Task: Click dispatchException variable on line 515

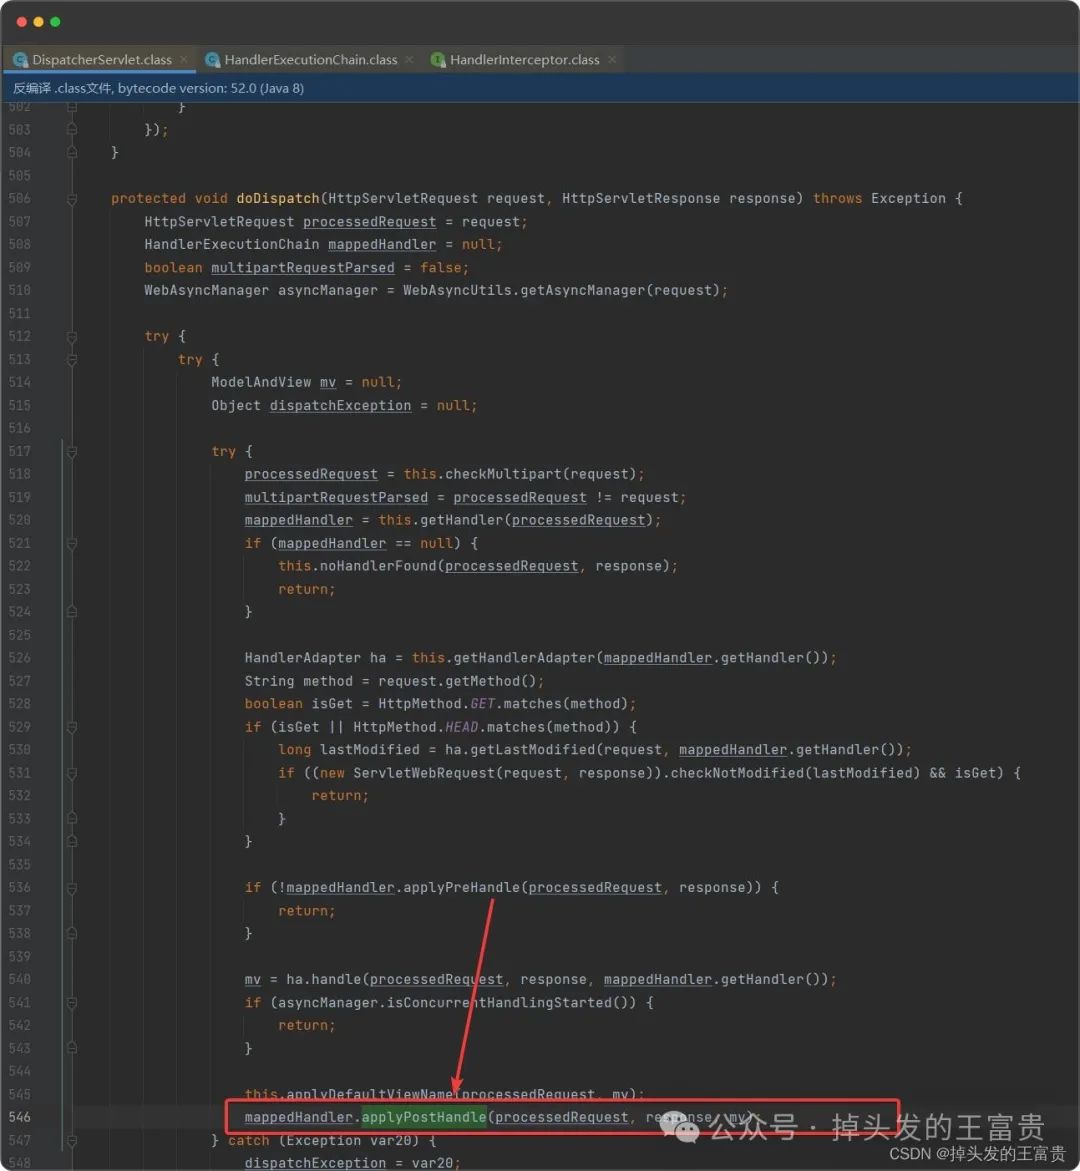Action: click(x=340, y=406)
